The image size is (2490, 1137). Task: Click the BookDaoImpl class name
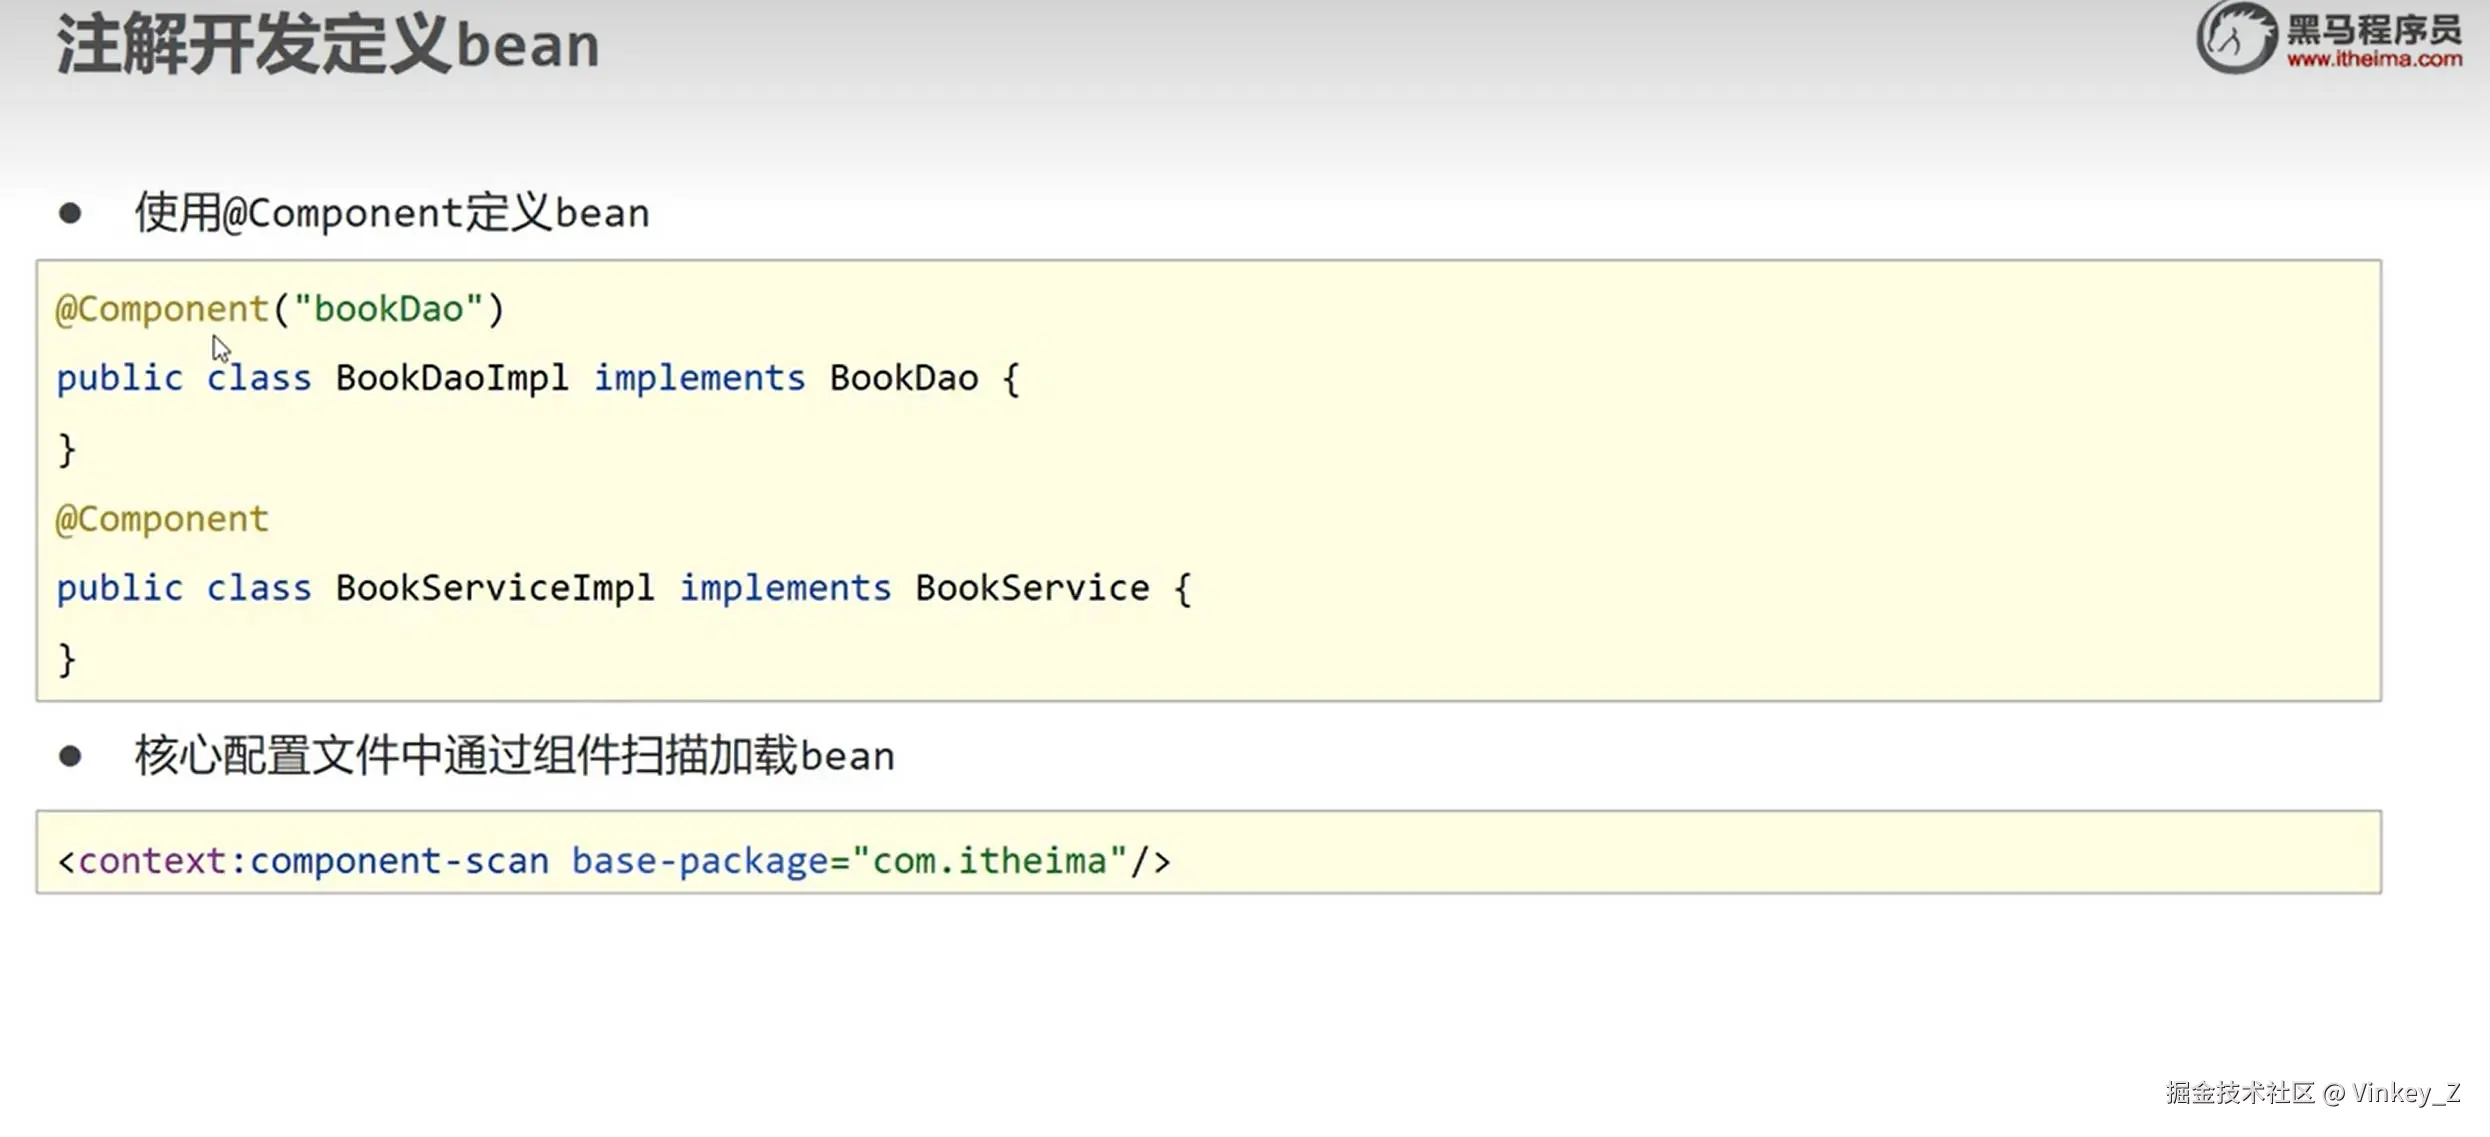(x=451, y=378)
